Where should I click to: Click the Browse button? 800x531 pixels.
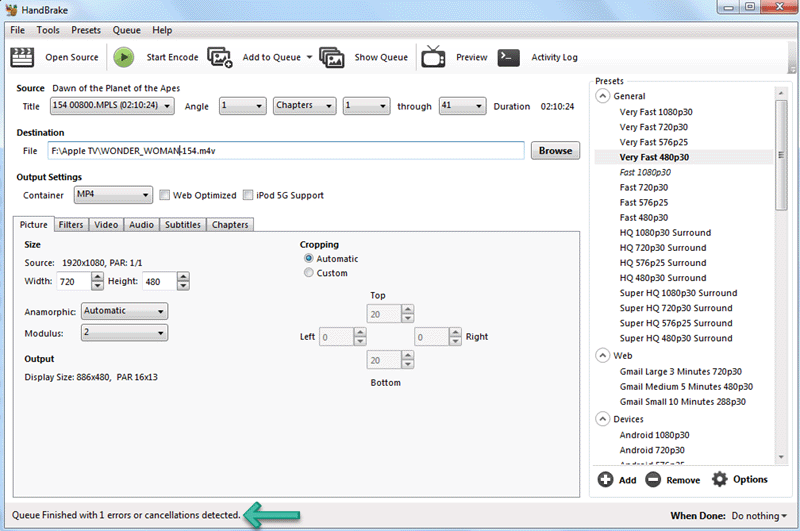tap(556, 150)
